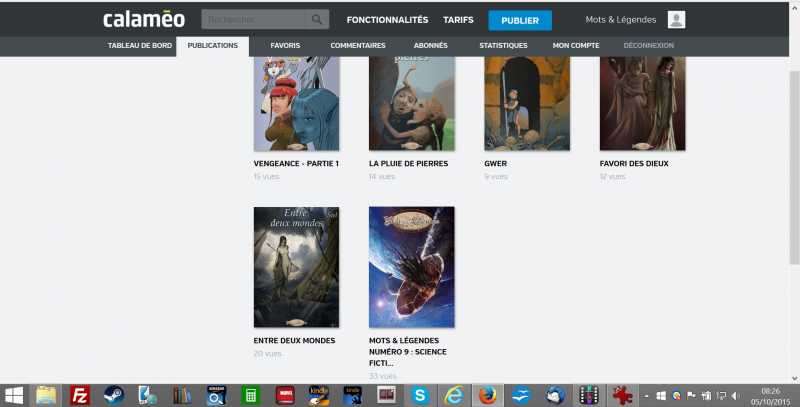
Task: Click the Calaméo logo
Action: [144, 20]
